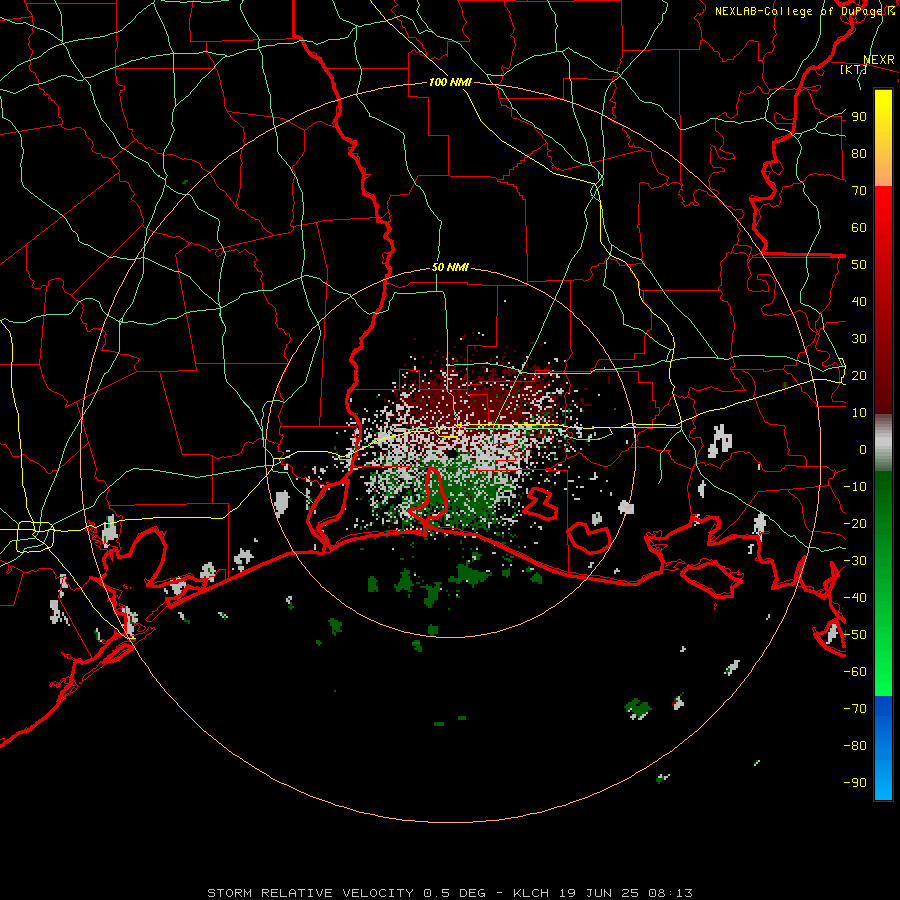
Task: Pick the bright green velocity scale segment
Action: pyautogui.click(x=883, y=583)
